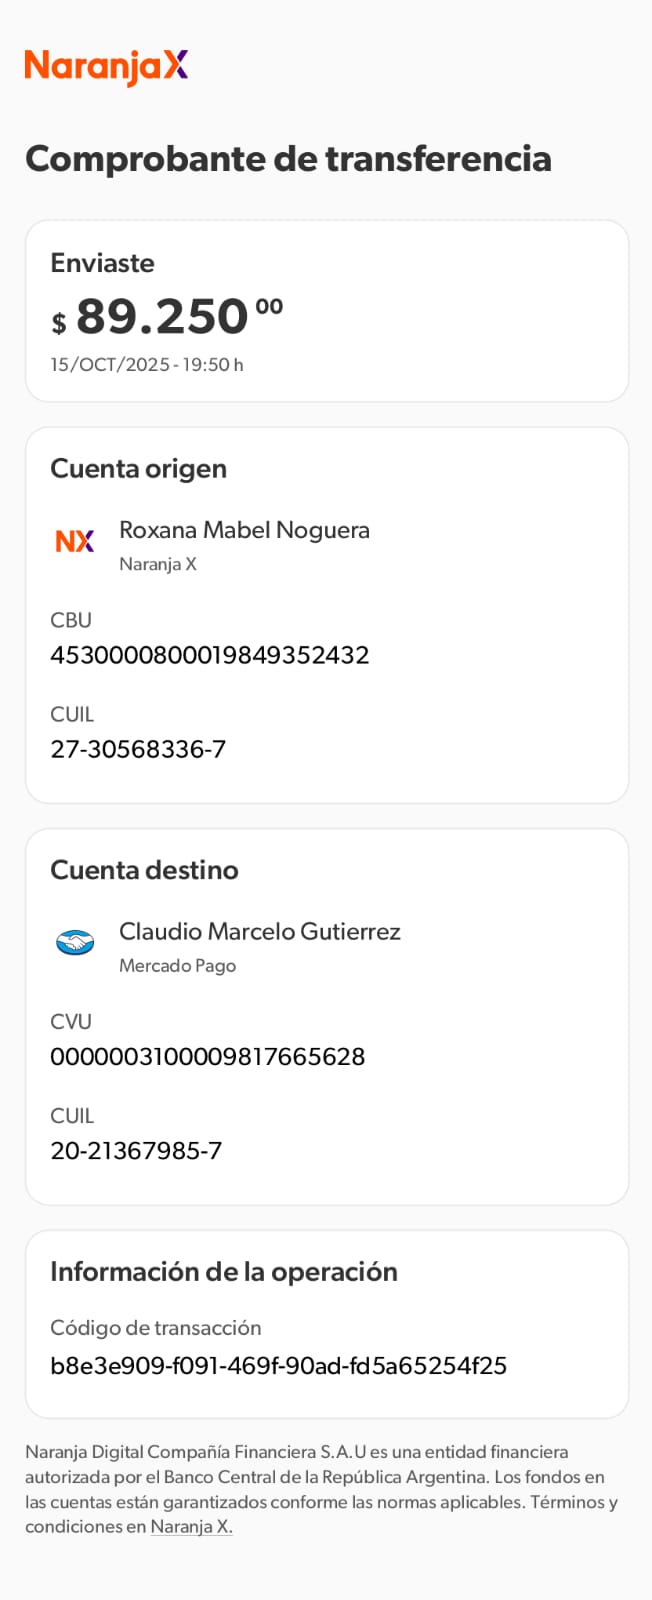Select destination CUIL 20-21367985-7
The width and height of the screenshot is (652, 1600).
click(136, 1151)
